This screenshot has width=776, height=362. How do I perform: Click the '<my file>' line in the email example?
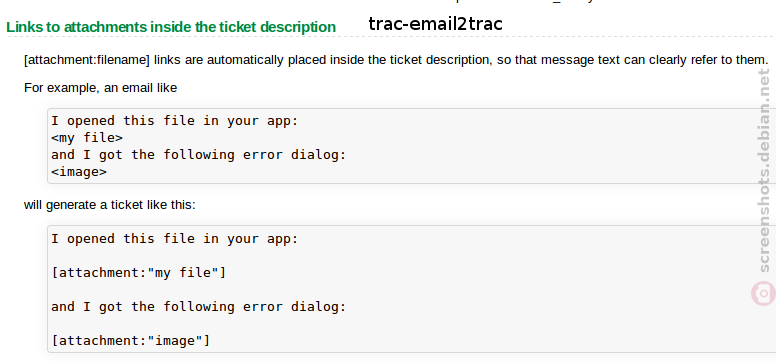tap(87, 138)
